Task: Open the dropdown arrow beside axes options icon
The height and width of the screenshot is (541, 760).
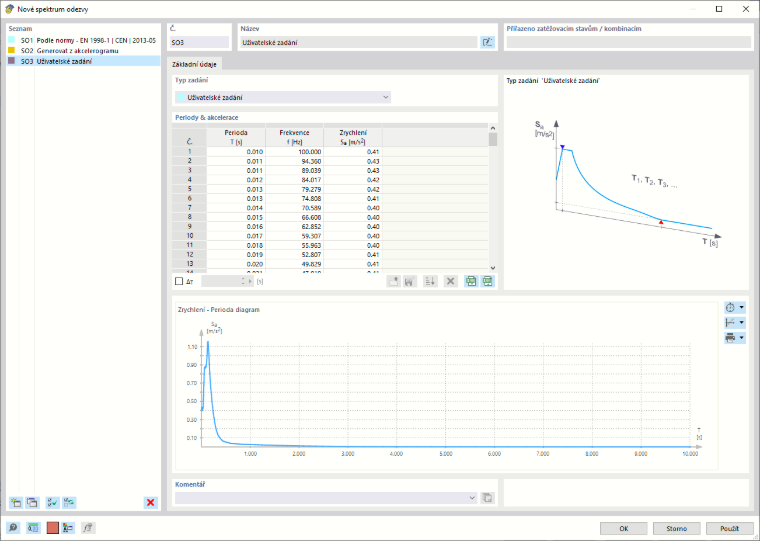Action: tap(742, 322)
